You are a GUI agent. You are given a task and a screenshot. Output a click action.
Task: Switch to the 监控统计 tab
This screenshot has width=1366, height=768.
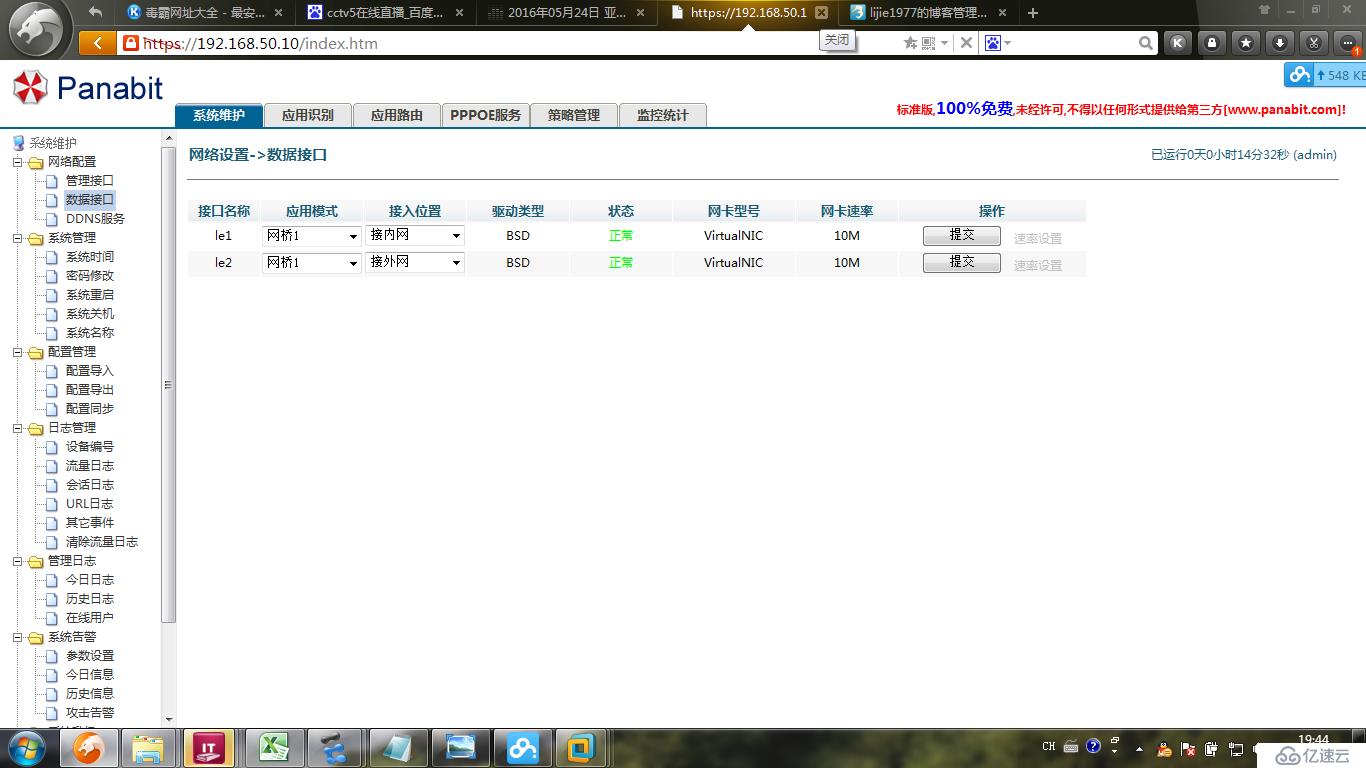click(x=662, y=115)
